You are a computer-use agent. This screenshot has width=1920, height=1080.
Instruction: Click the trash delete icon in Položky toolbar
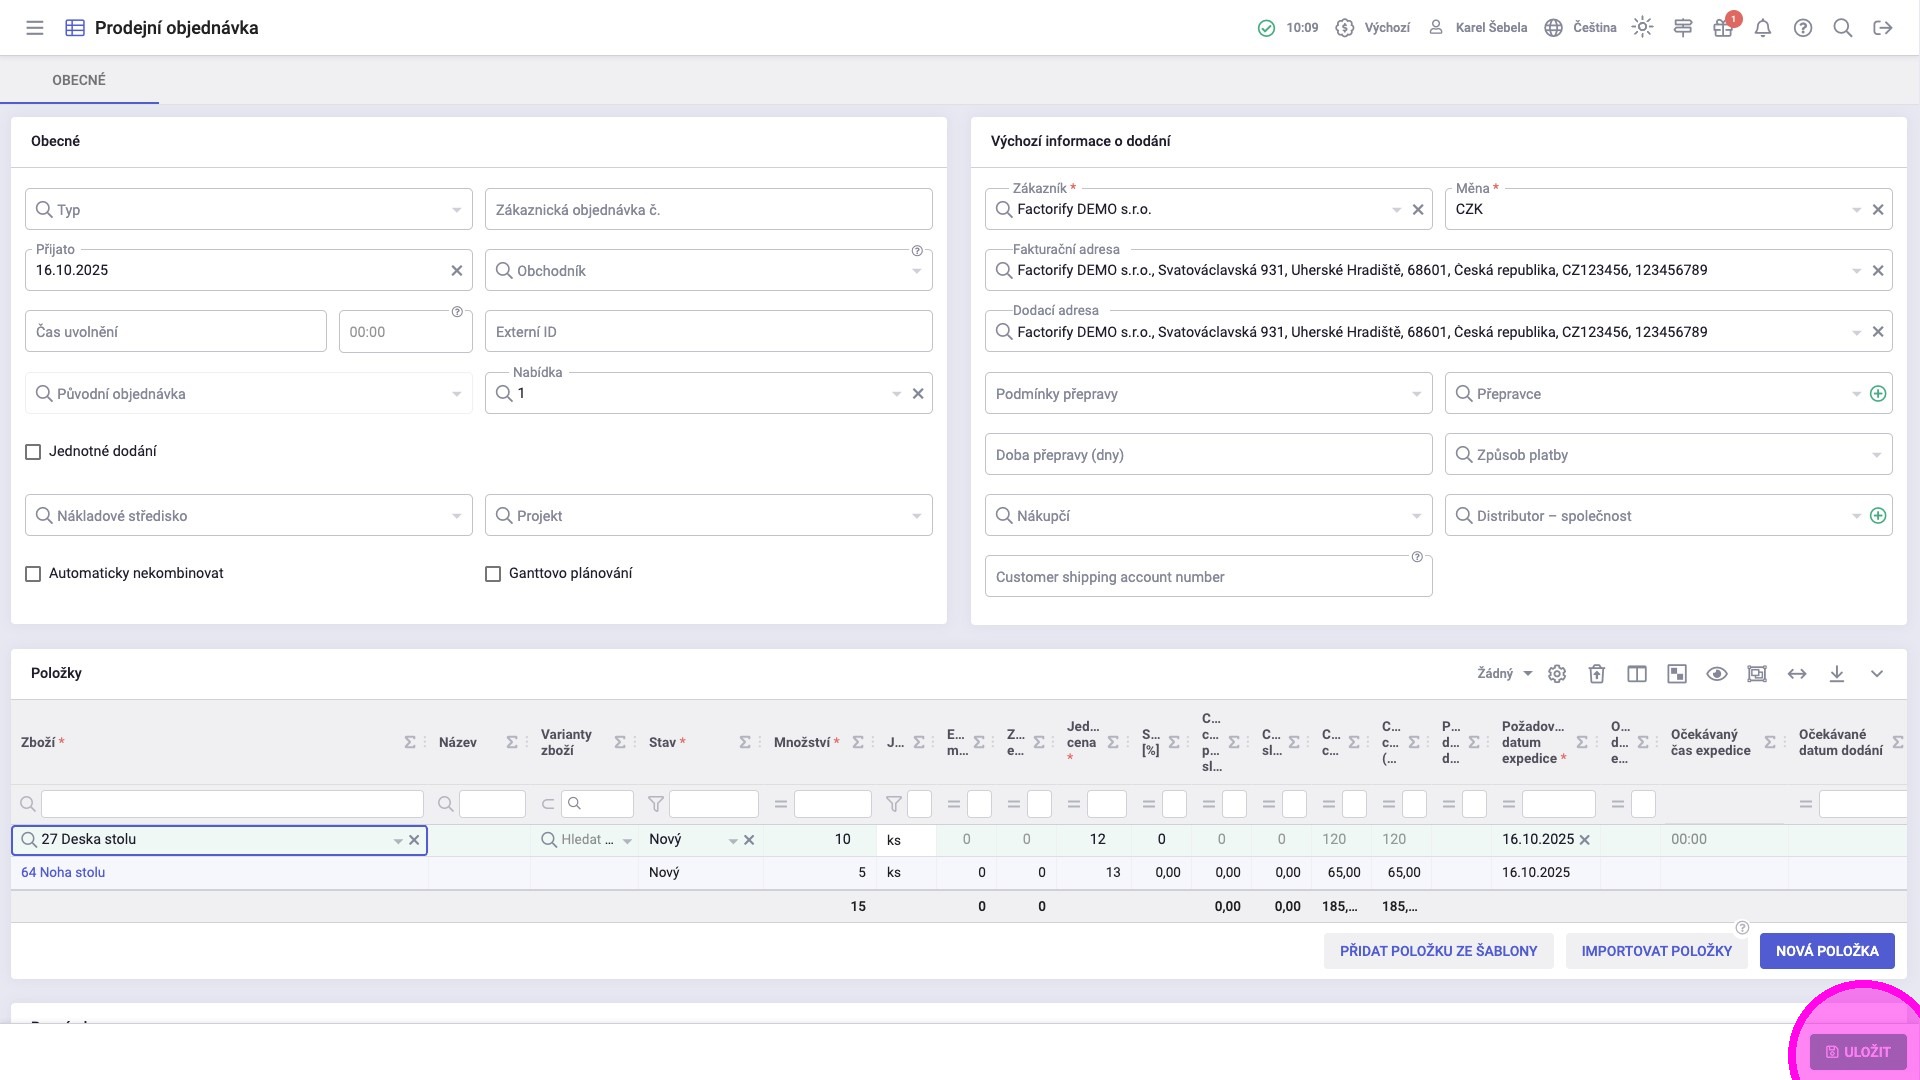(1597, 674)
